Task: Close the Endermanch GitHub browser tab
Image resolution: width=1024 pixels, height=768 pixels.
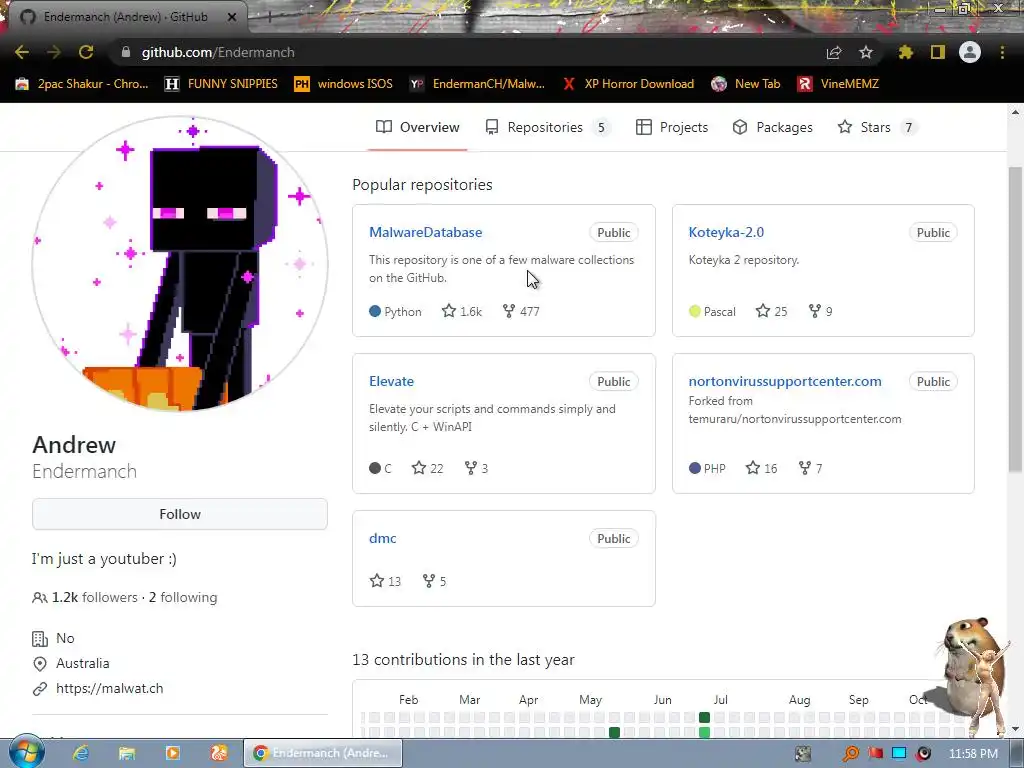Action: 231,17
